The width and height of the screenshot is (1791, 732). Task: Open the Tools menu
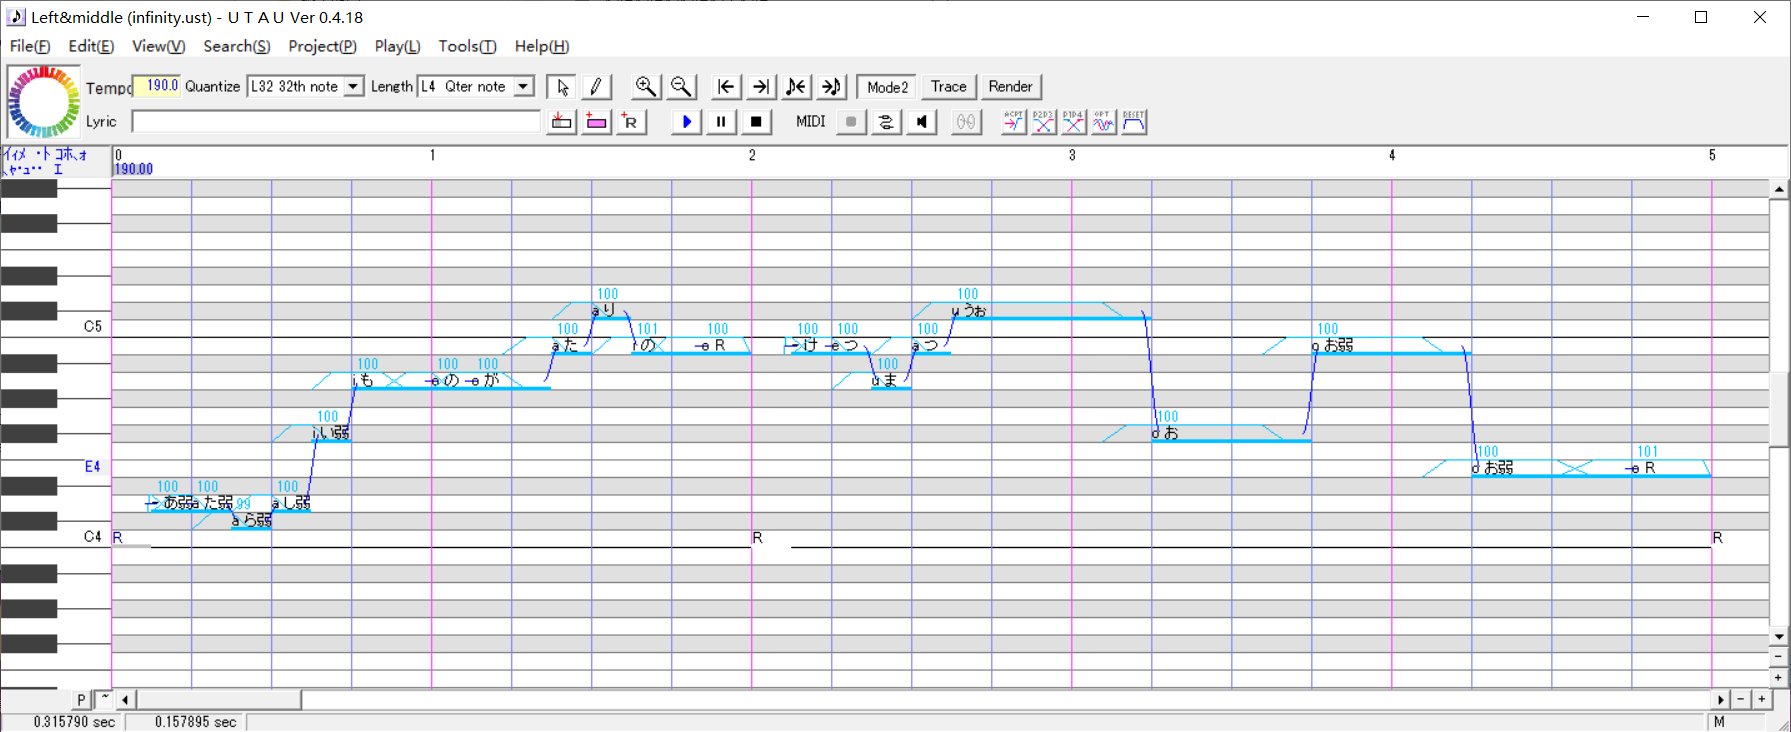coord(466,46)
